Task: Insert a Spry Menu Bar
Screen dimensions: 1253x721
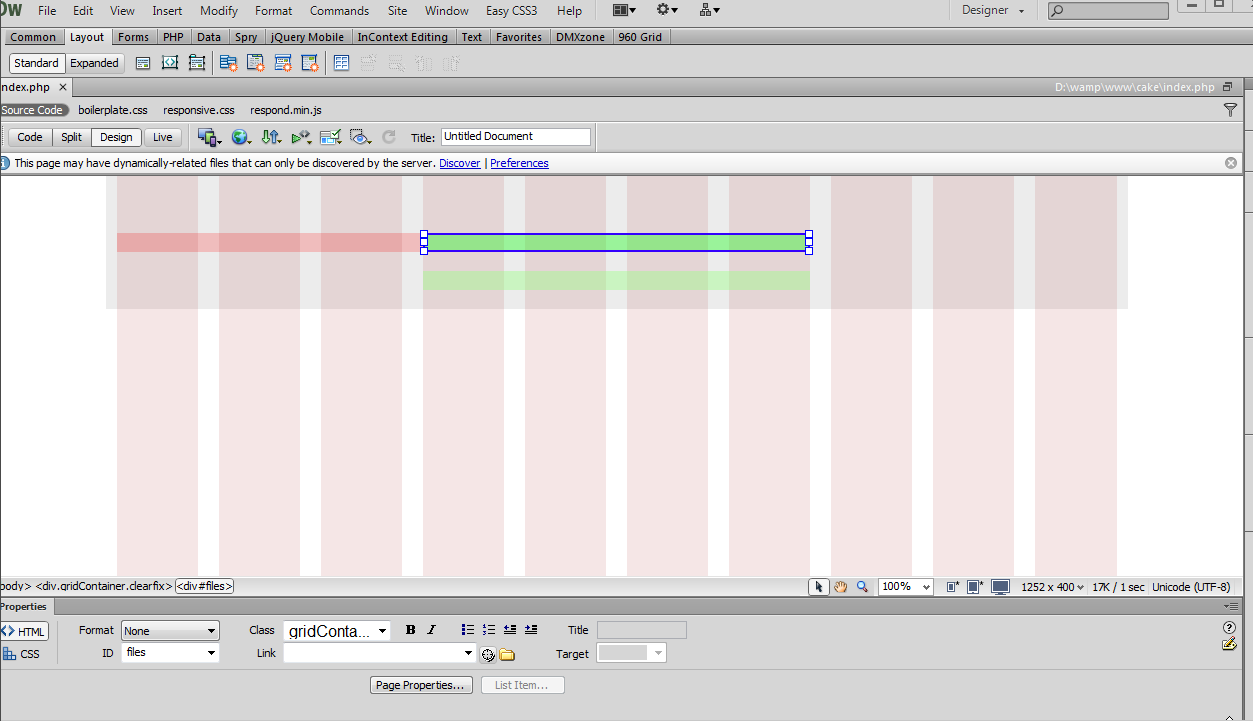Action: tap(229, 63)
